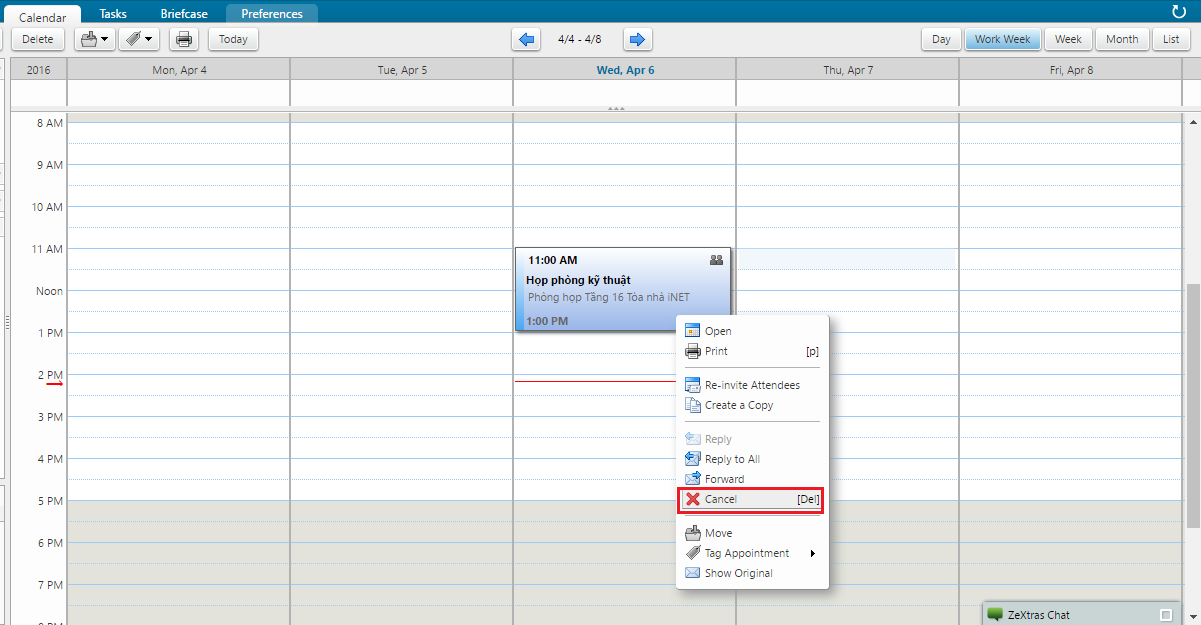Expand the Tag Appointment submenu
This screenshot has width=1201, height=625.
[x=753, y=553]
